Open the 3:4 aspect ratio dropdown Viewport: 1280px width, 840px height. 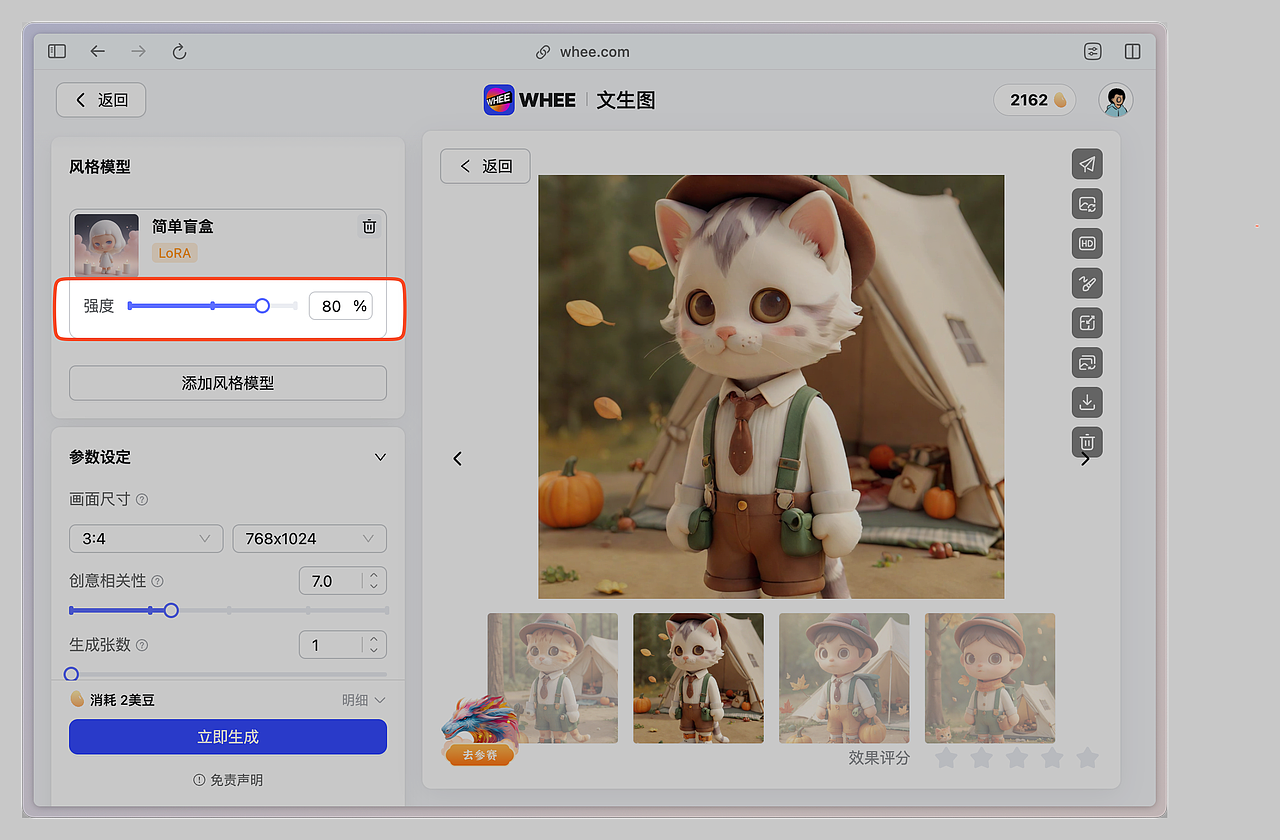pyautogui.click(x=146, y=539)
